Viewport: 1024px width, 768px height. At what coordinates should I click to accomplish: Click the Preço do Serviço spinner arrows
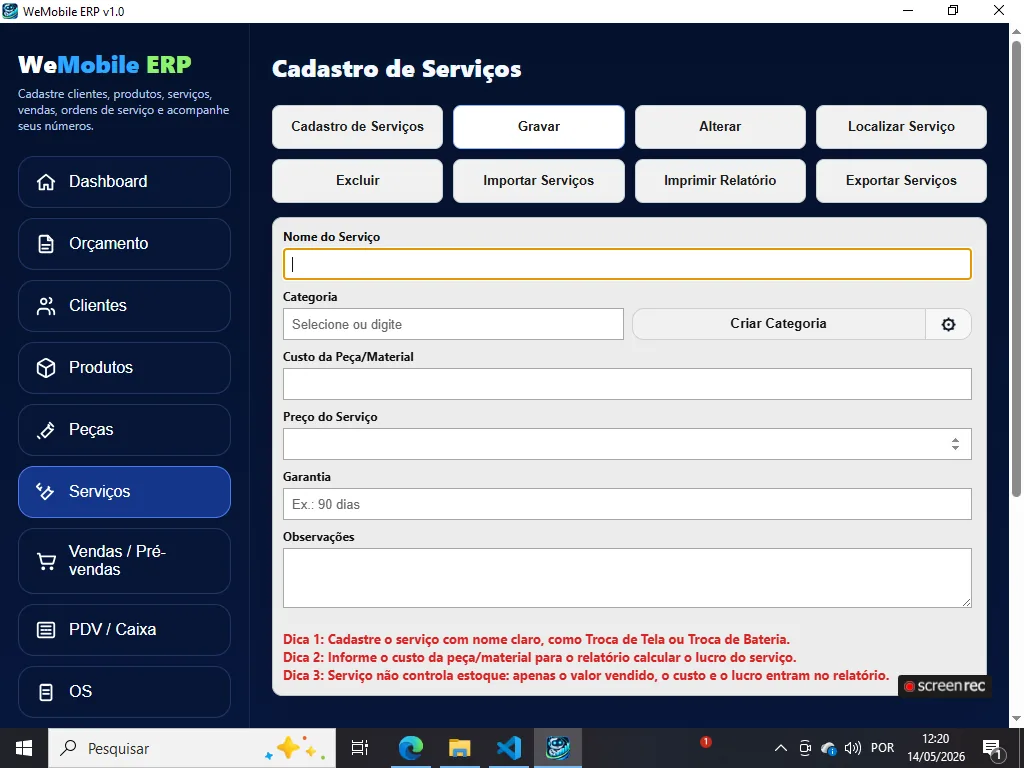(x=955, y=444)
